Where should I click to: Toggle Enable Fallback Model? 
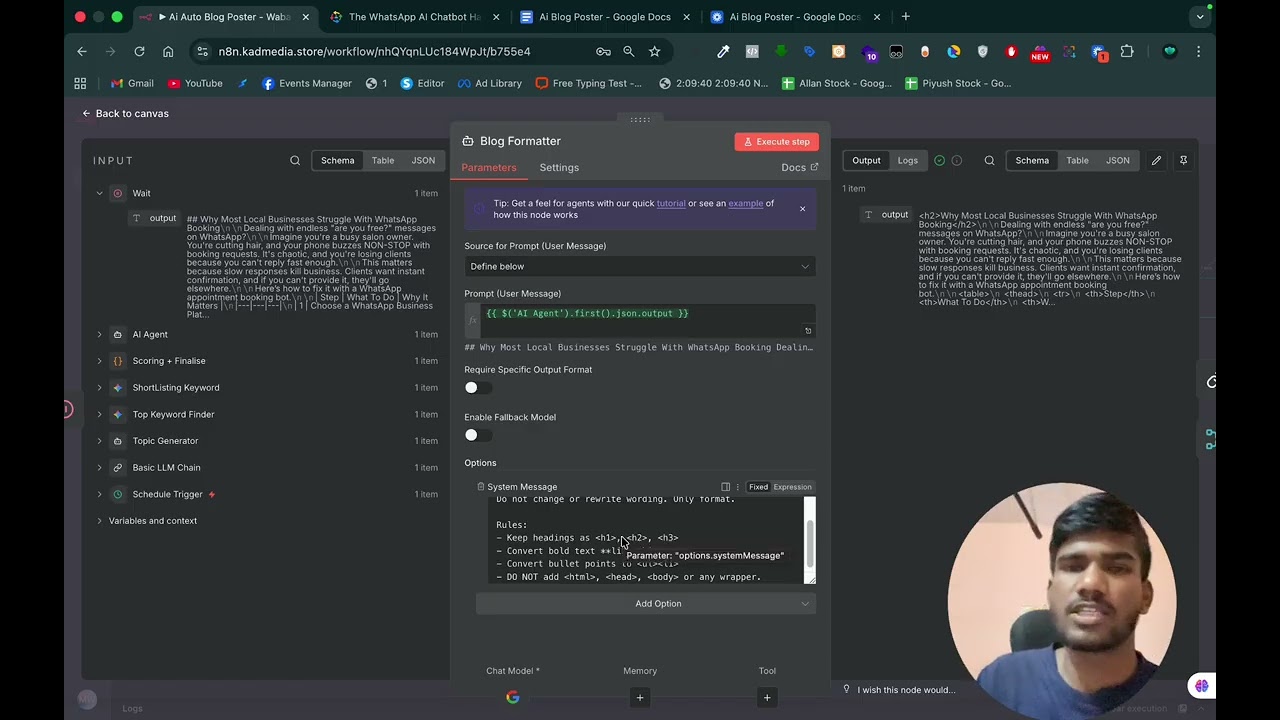tap(477, 435)
